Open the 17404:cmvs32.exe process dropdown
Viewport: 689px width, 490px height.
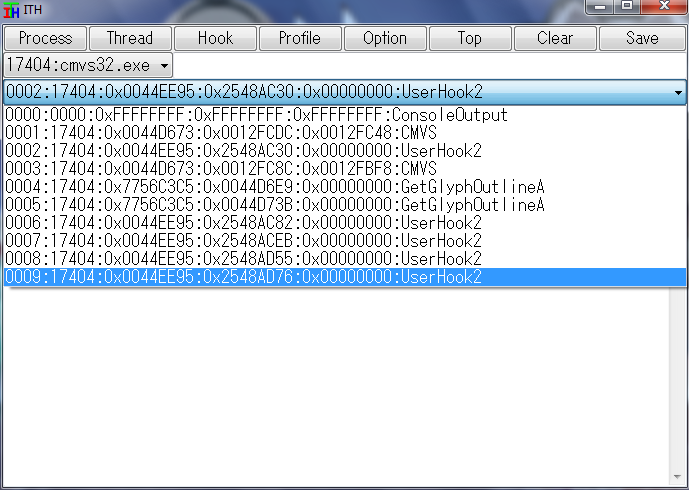(88, 65)
